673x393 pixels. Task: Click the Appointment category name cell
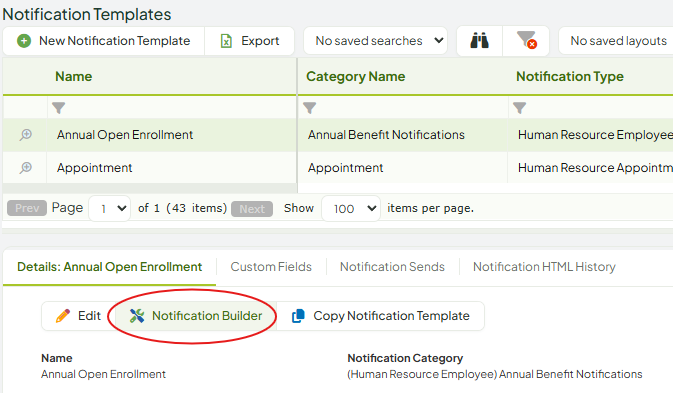pyautogui.click(x=403, y=168)
